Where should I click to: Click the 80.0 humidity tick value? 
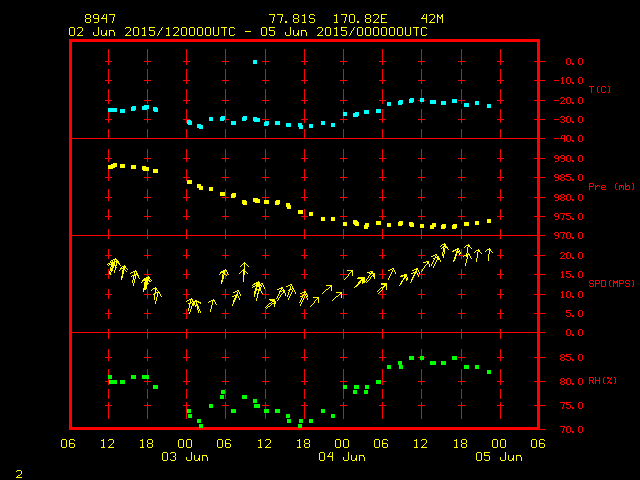[571, 382]
